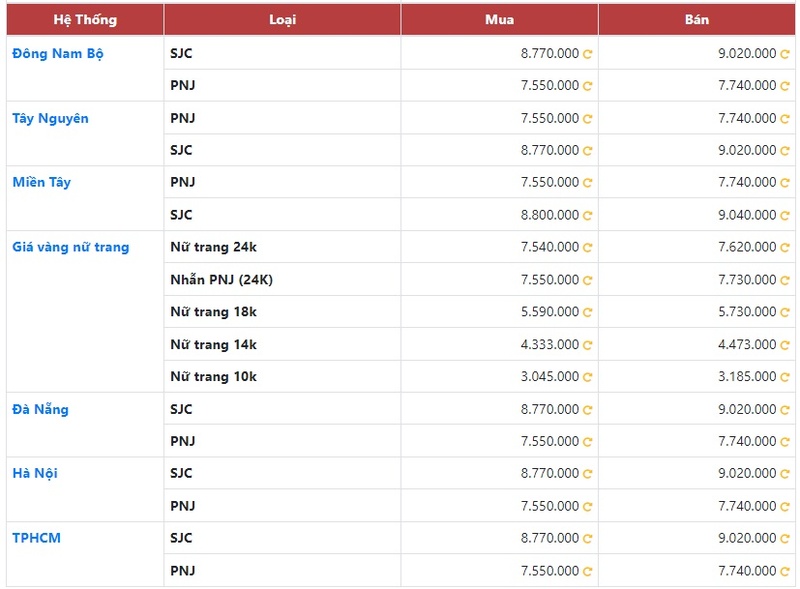Open the Giá vàng nữ trang link
Image resolution: width=800 pixels, height=589 pixels.
tap(71, 247)
